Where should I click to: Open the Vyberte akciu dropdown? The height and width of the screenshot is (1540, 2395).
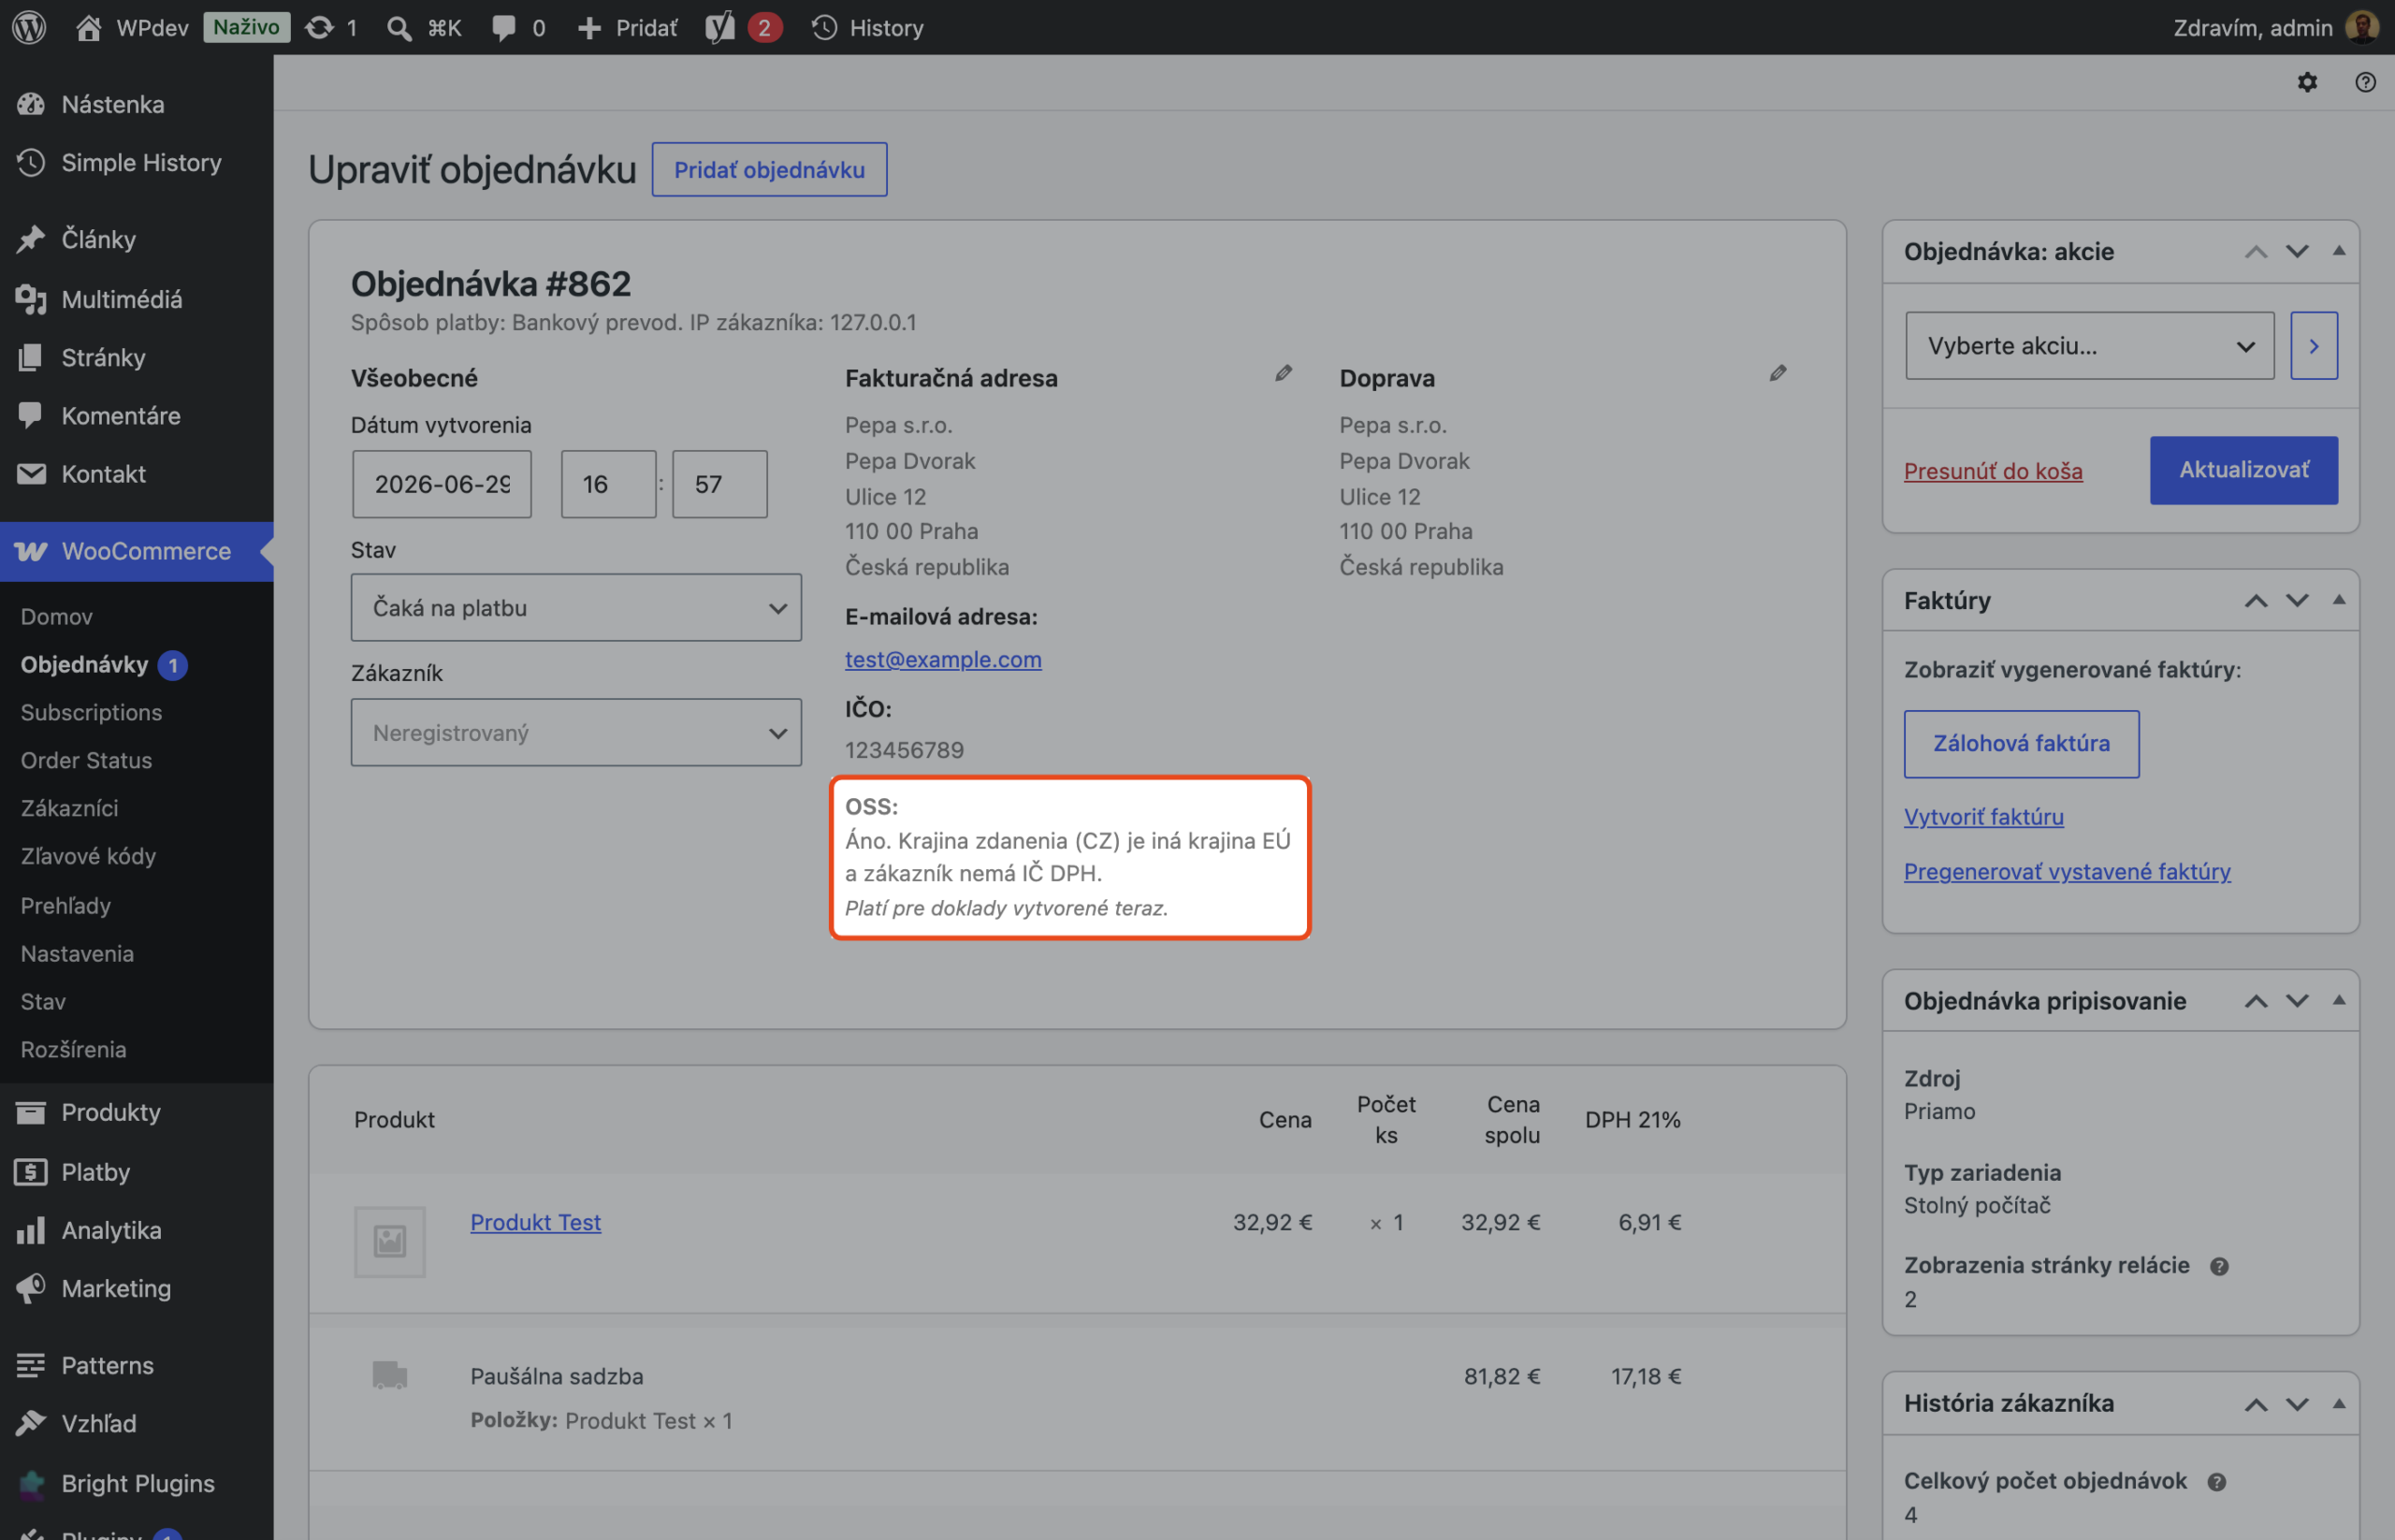point(2089,346)
